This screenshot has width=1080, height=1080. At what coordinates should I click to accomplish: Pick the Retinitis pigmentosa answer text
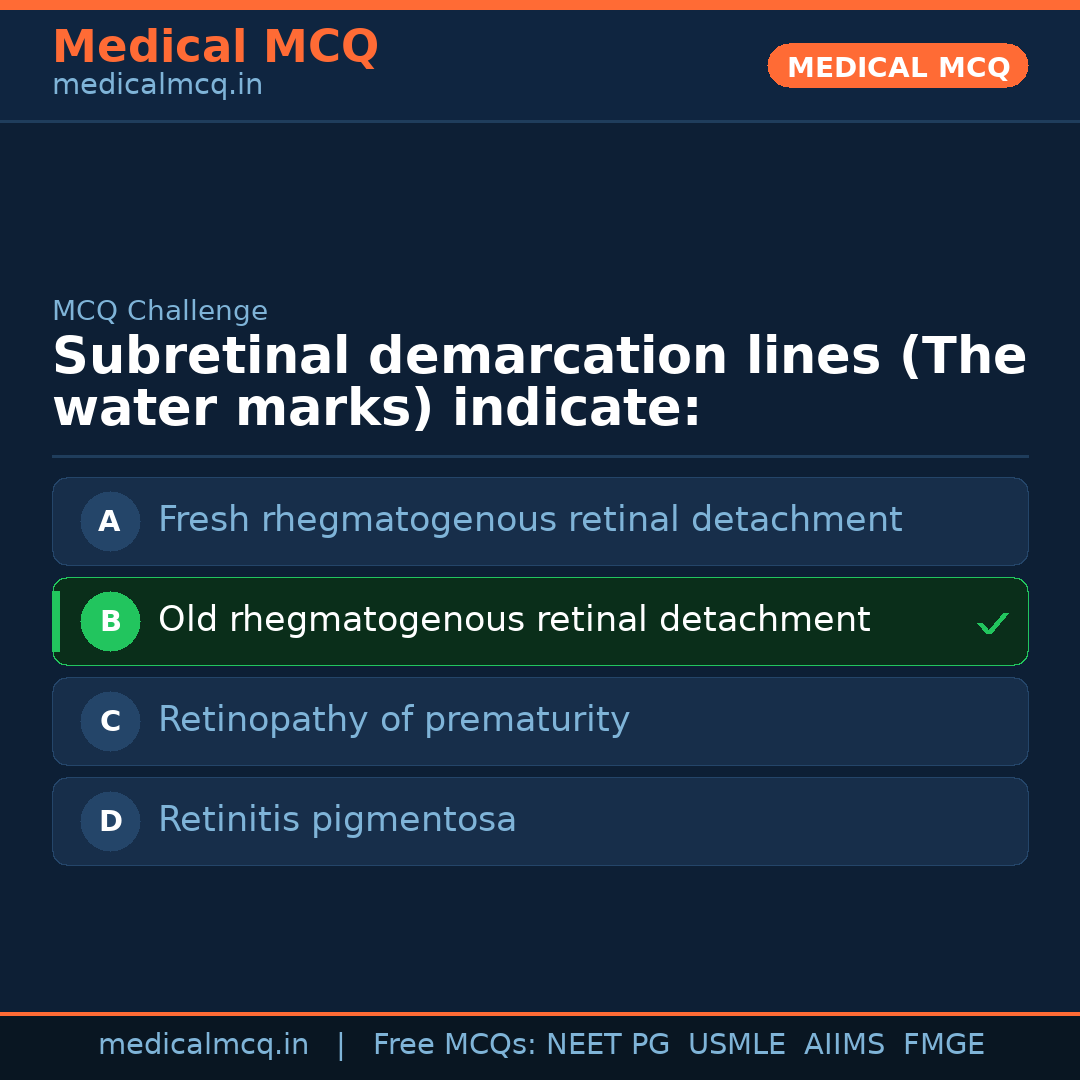tap(337, 821)
